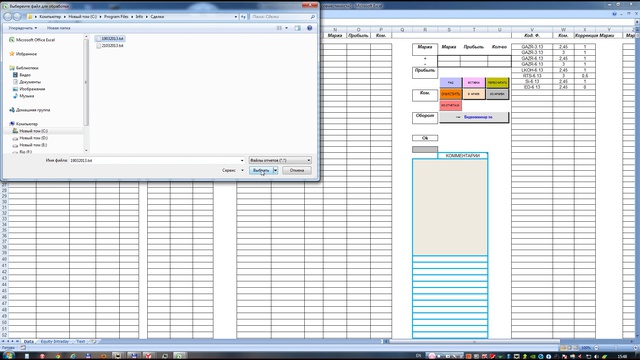Image resolution: width=640 pixels, height=360 pixels.
Task: Click Новая папка button
Action: click(x=58, y=28)
